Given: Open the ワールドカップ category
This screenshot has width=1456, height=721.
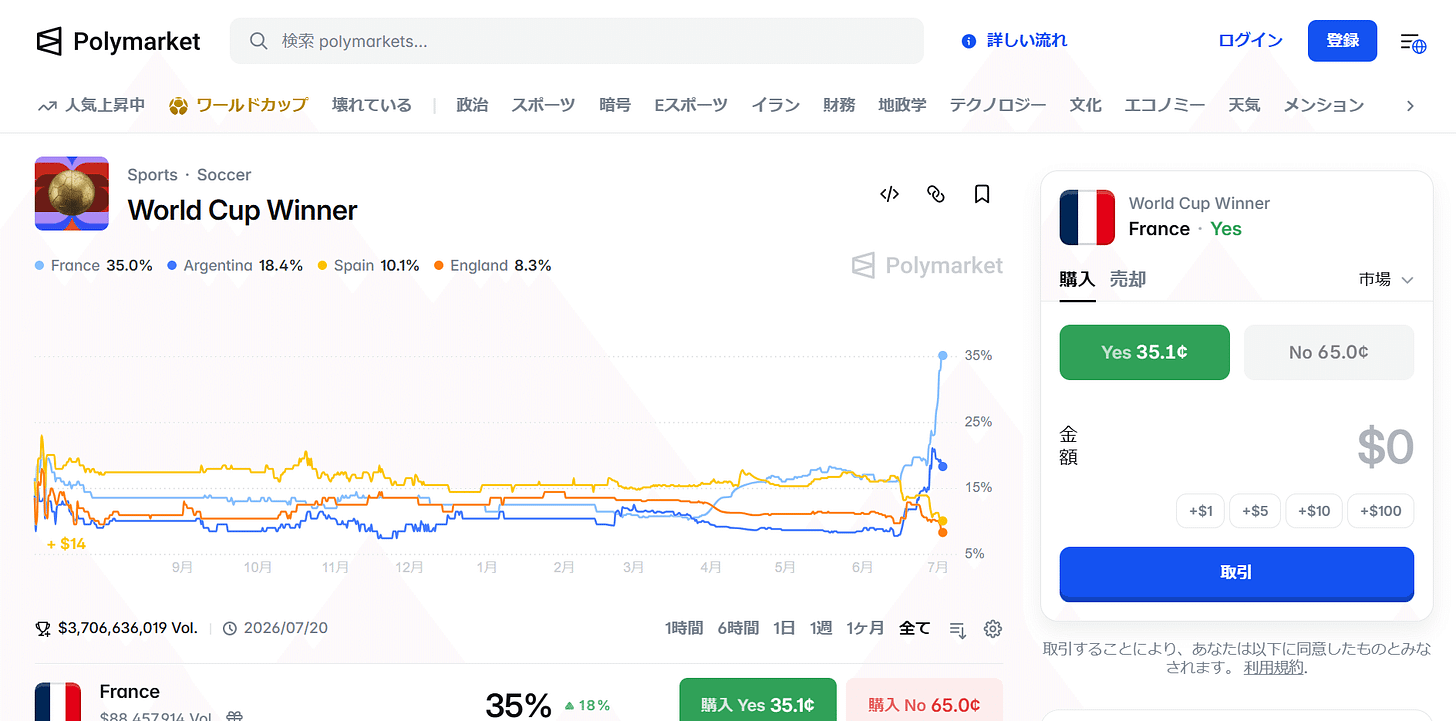Looking at the screenshot, I should click(x=238, y=105).
